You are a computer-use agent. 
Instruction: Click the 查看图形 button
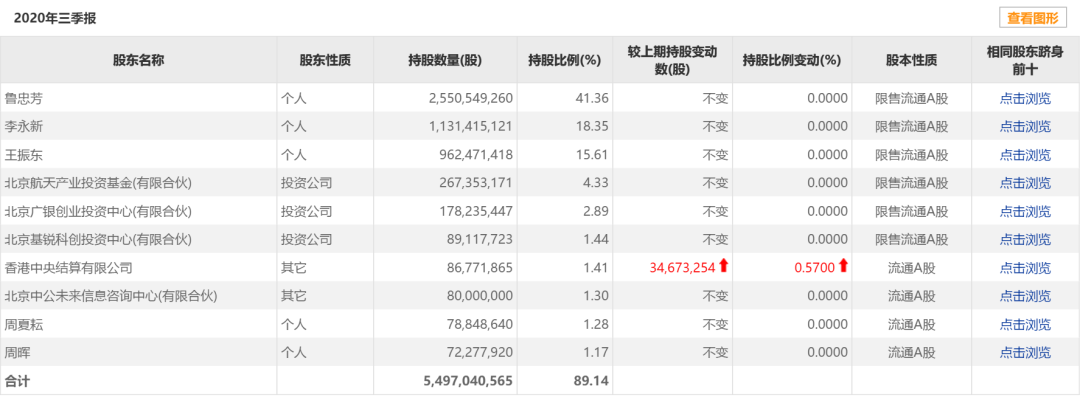(1032, 19)
